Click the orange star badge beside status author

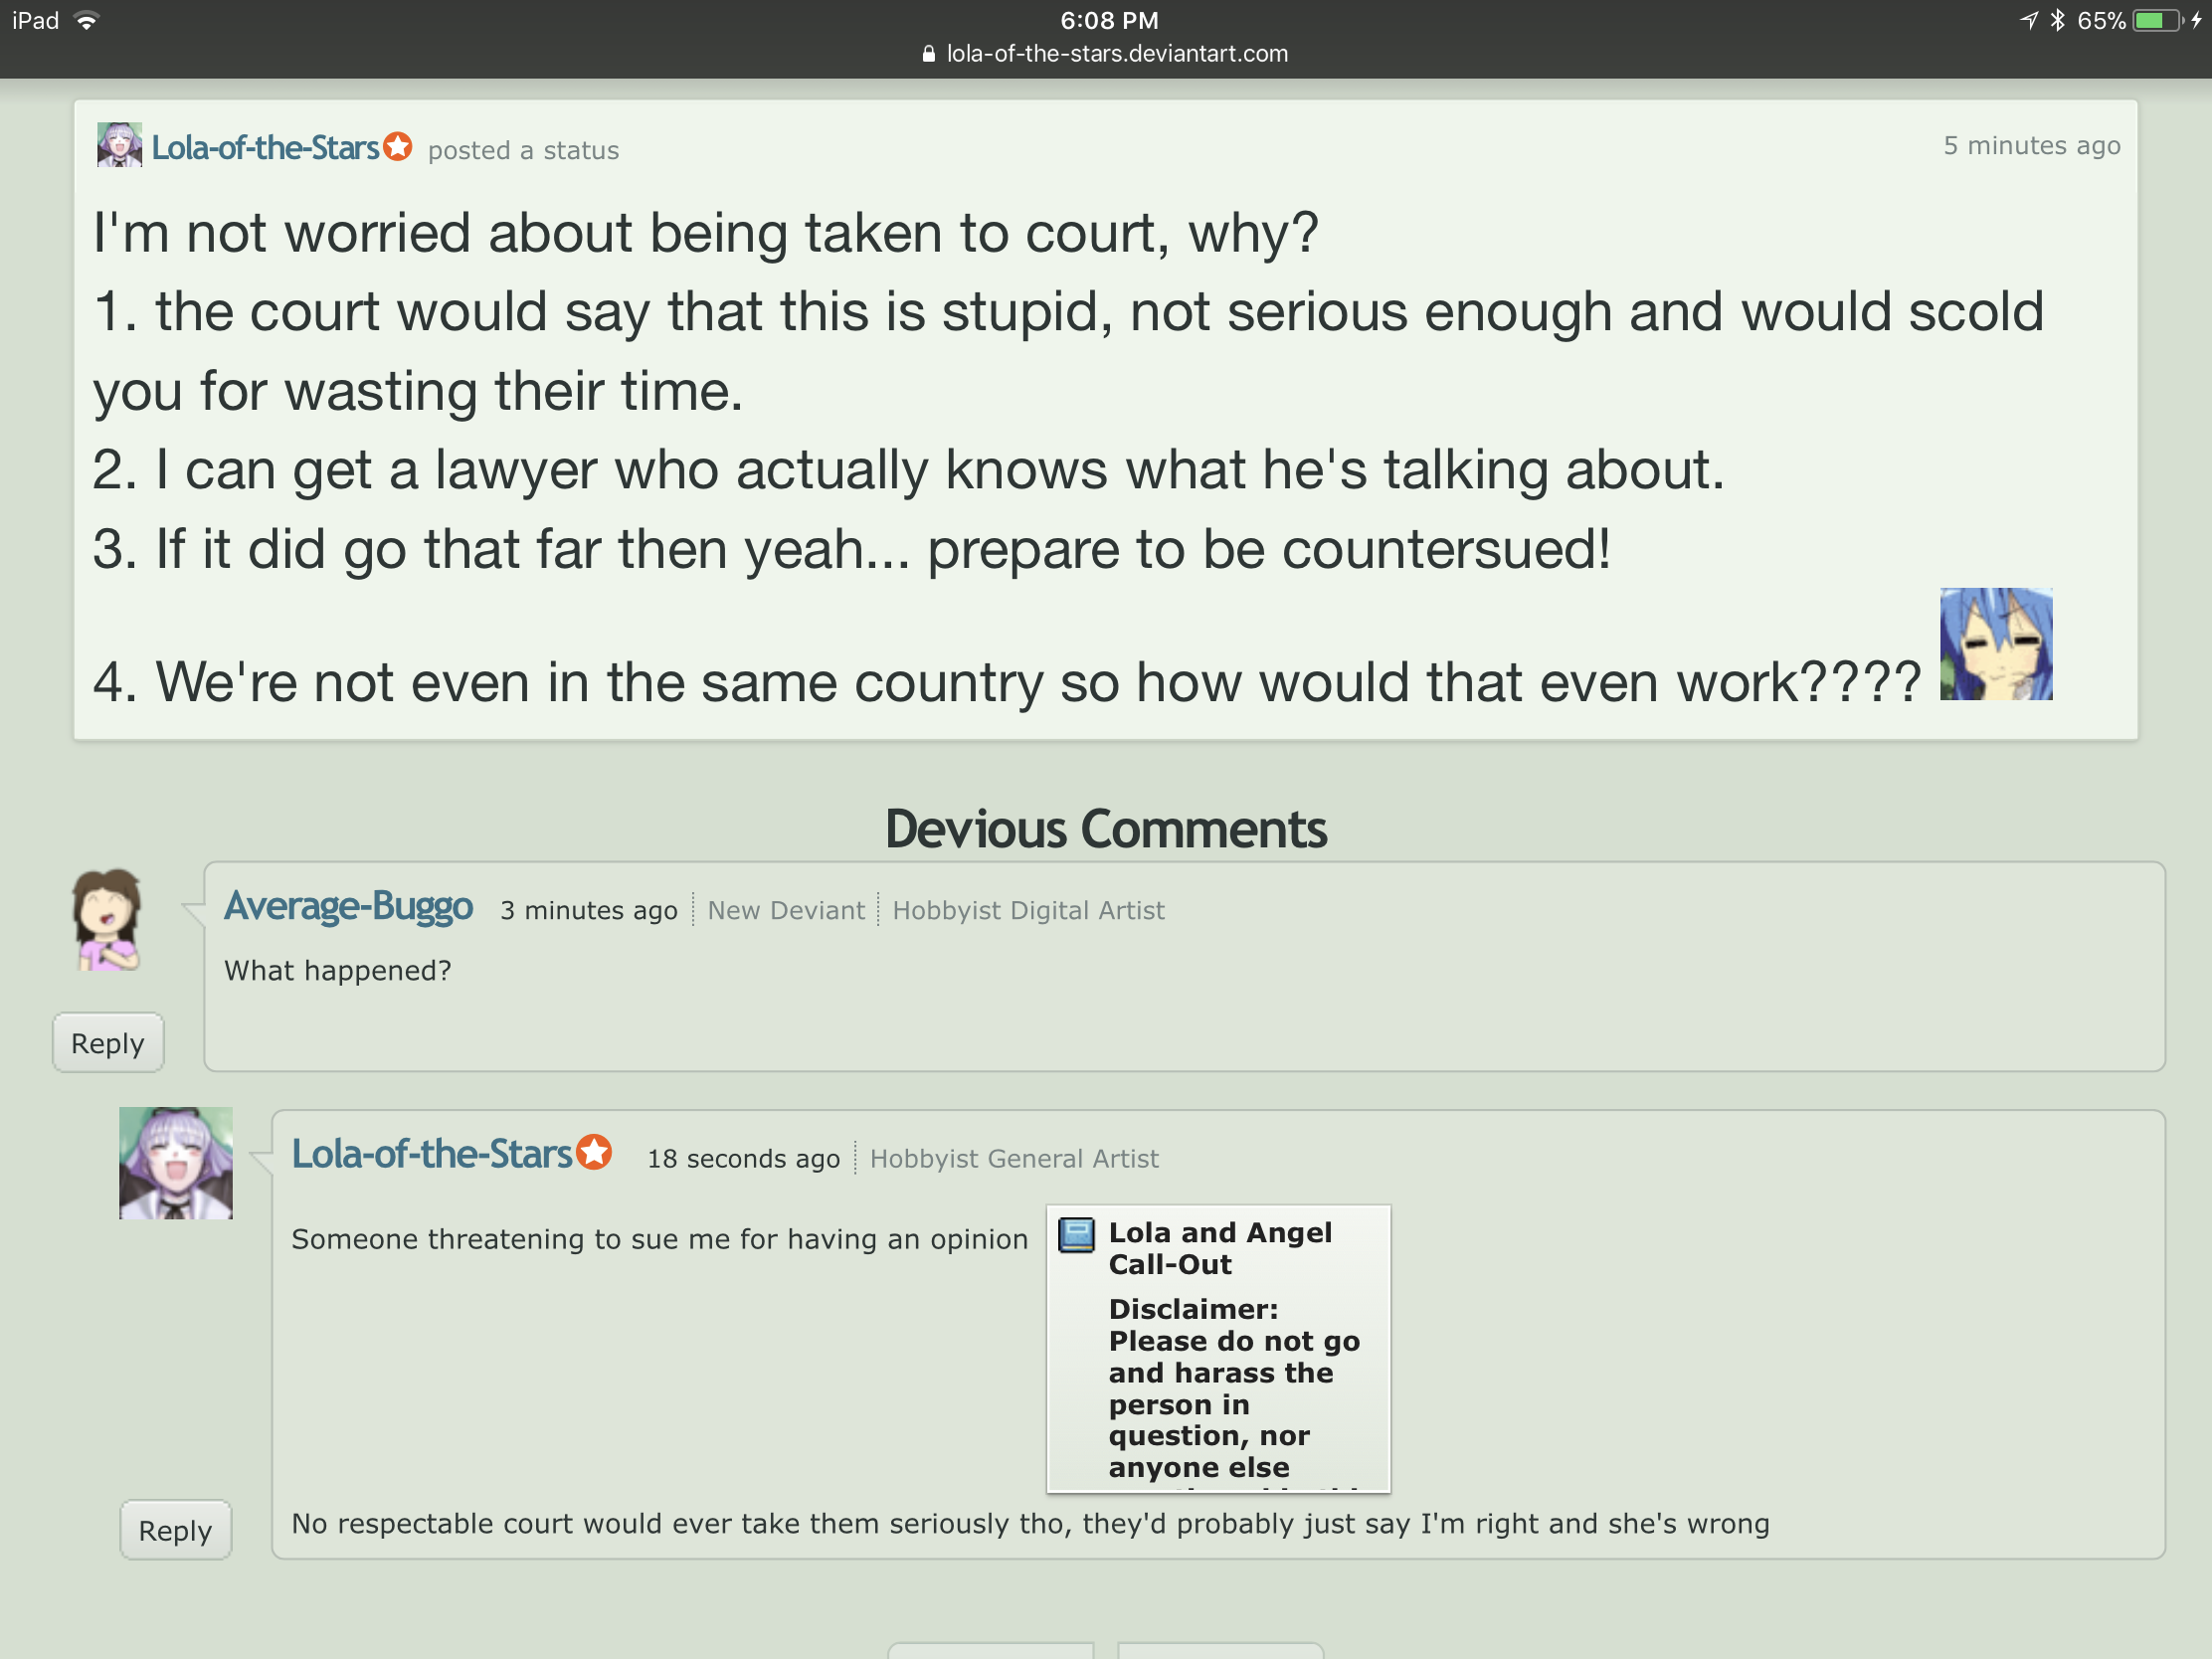(x=398, y=146)
